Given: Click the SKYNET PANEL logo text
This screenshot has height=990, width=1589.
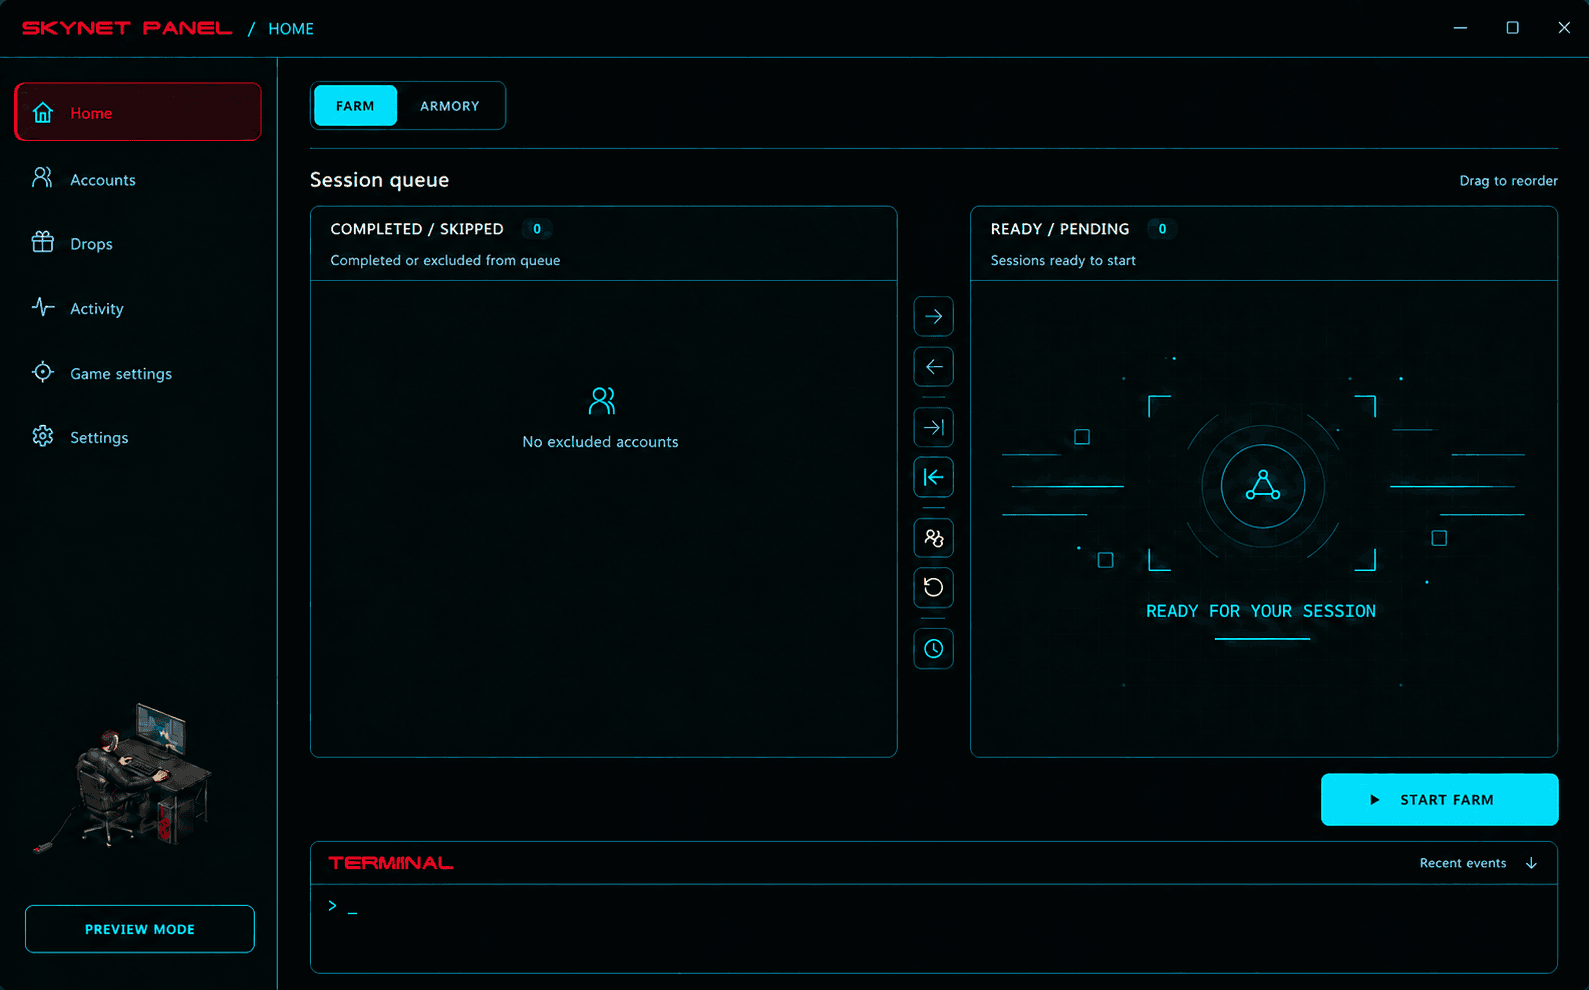Looking at the screenshot, I should coord(127,28).
